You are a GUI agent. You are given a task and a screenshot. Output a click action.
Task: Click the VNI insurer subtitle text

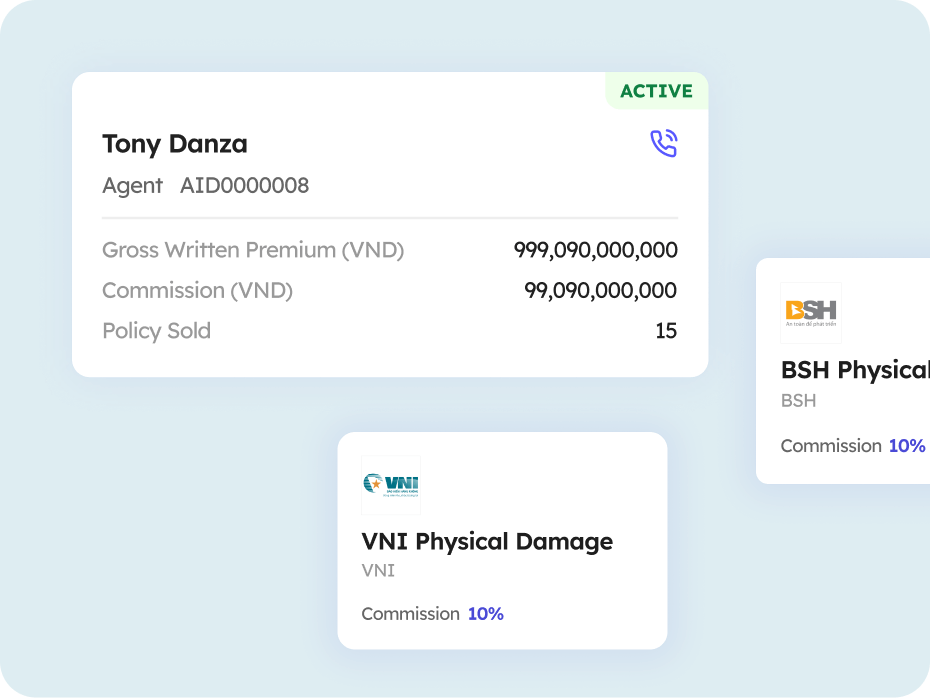378,571
